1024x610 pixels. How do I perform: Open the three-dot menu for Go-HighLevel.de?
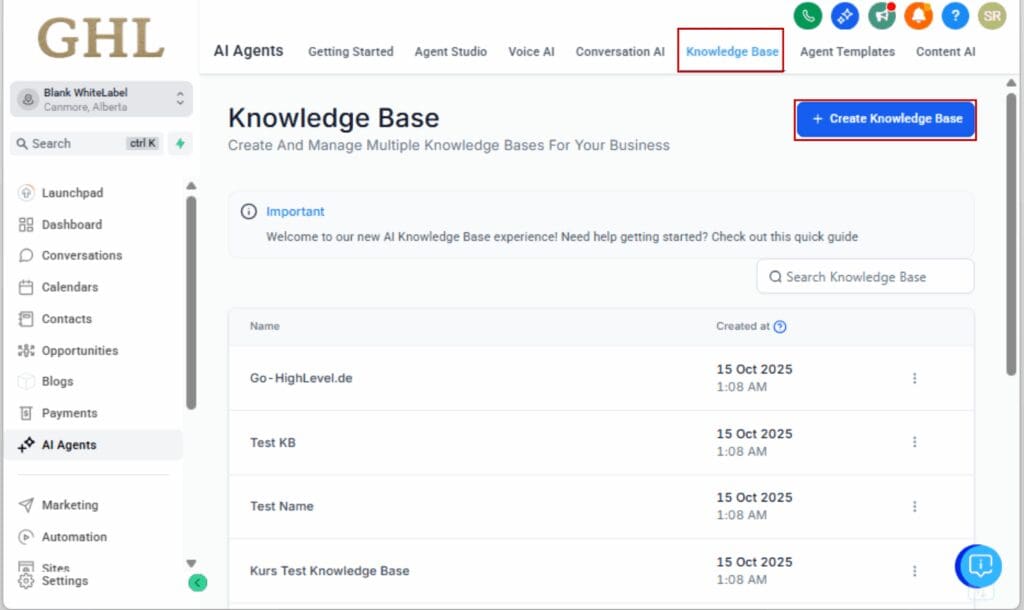(x=914, y=378)
